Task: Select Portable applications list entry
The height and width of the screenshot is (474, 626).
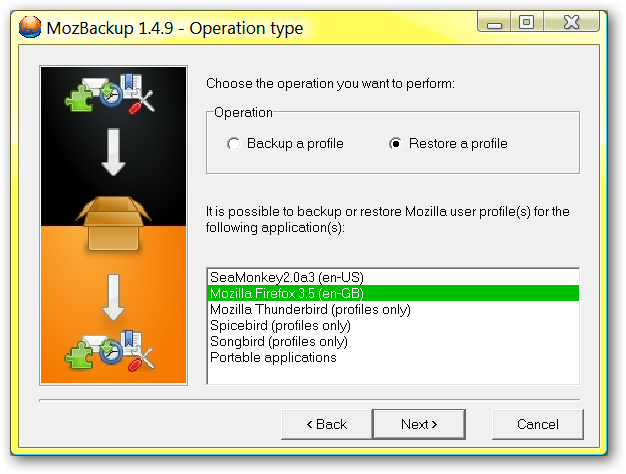Action: pyautogui.click(x=393, y=357)
